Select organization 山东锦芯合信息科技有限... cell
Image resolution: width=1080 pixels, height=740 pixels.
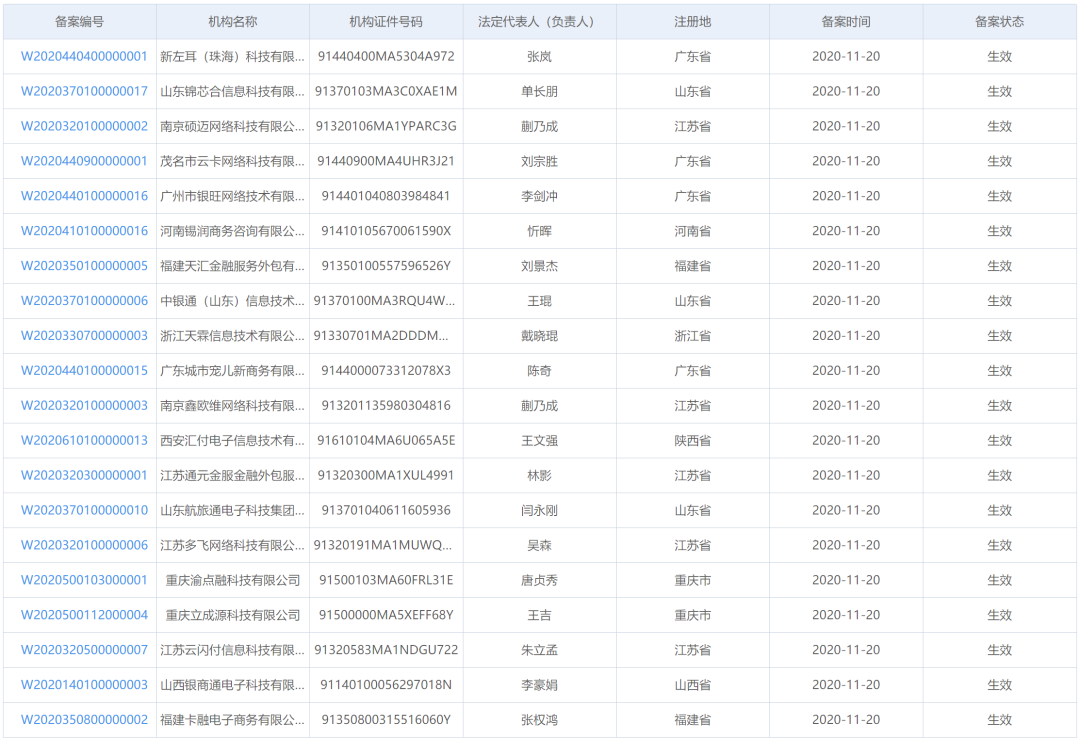click(x=233, y=92)
